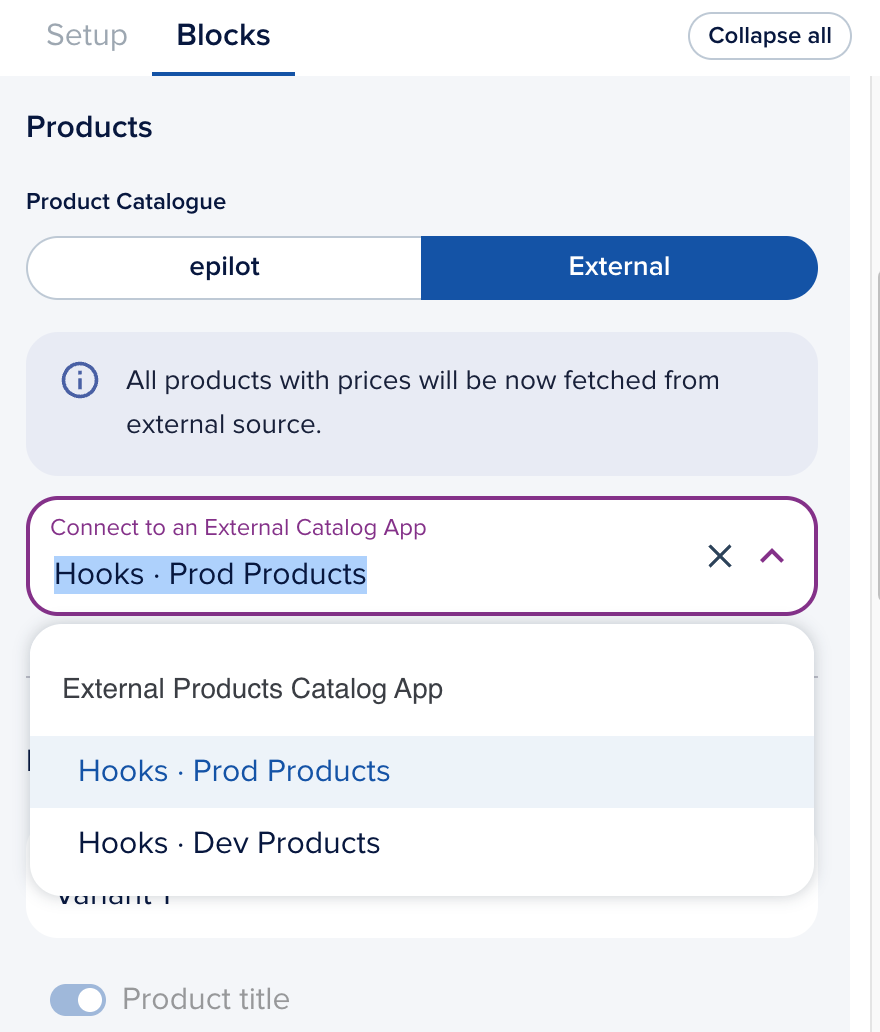Click the Connect to an External Catalog App label
The image size is (880, 1032).
click(238, 527)
